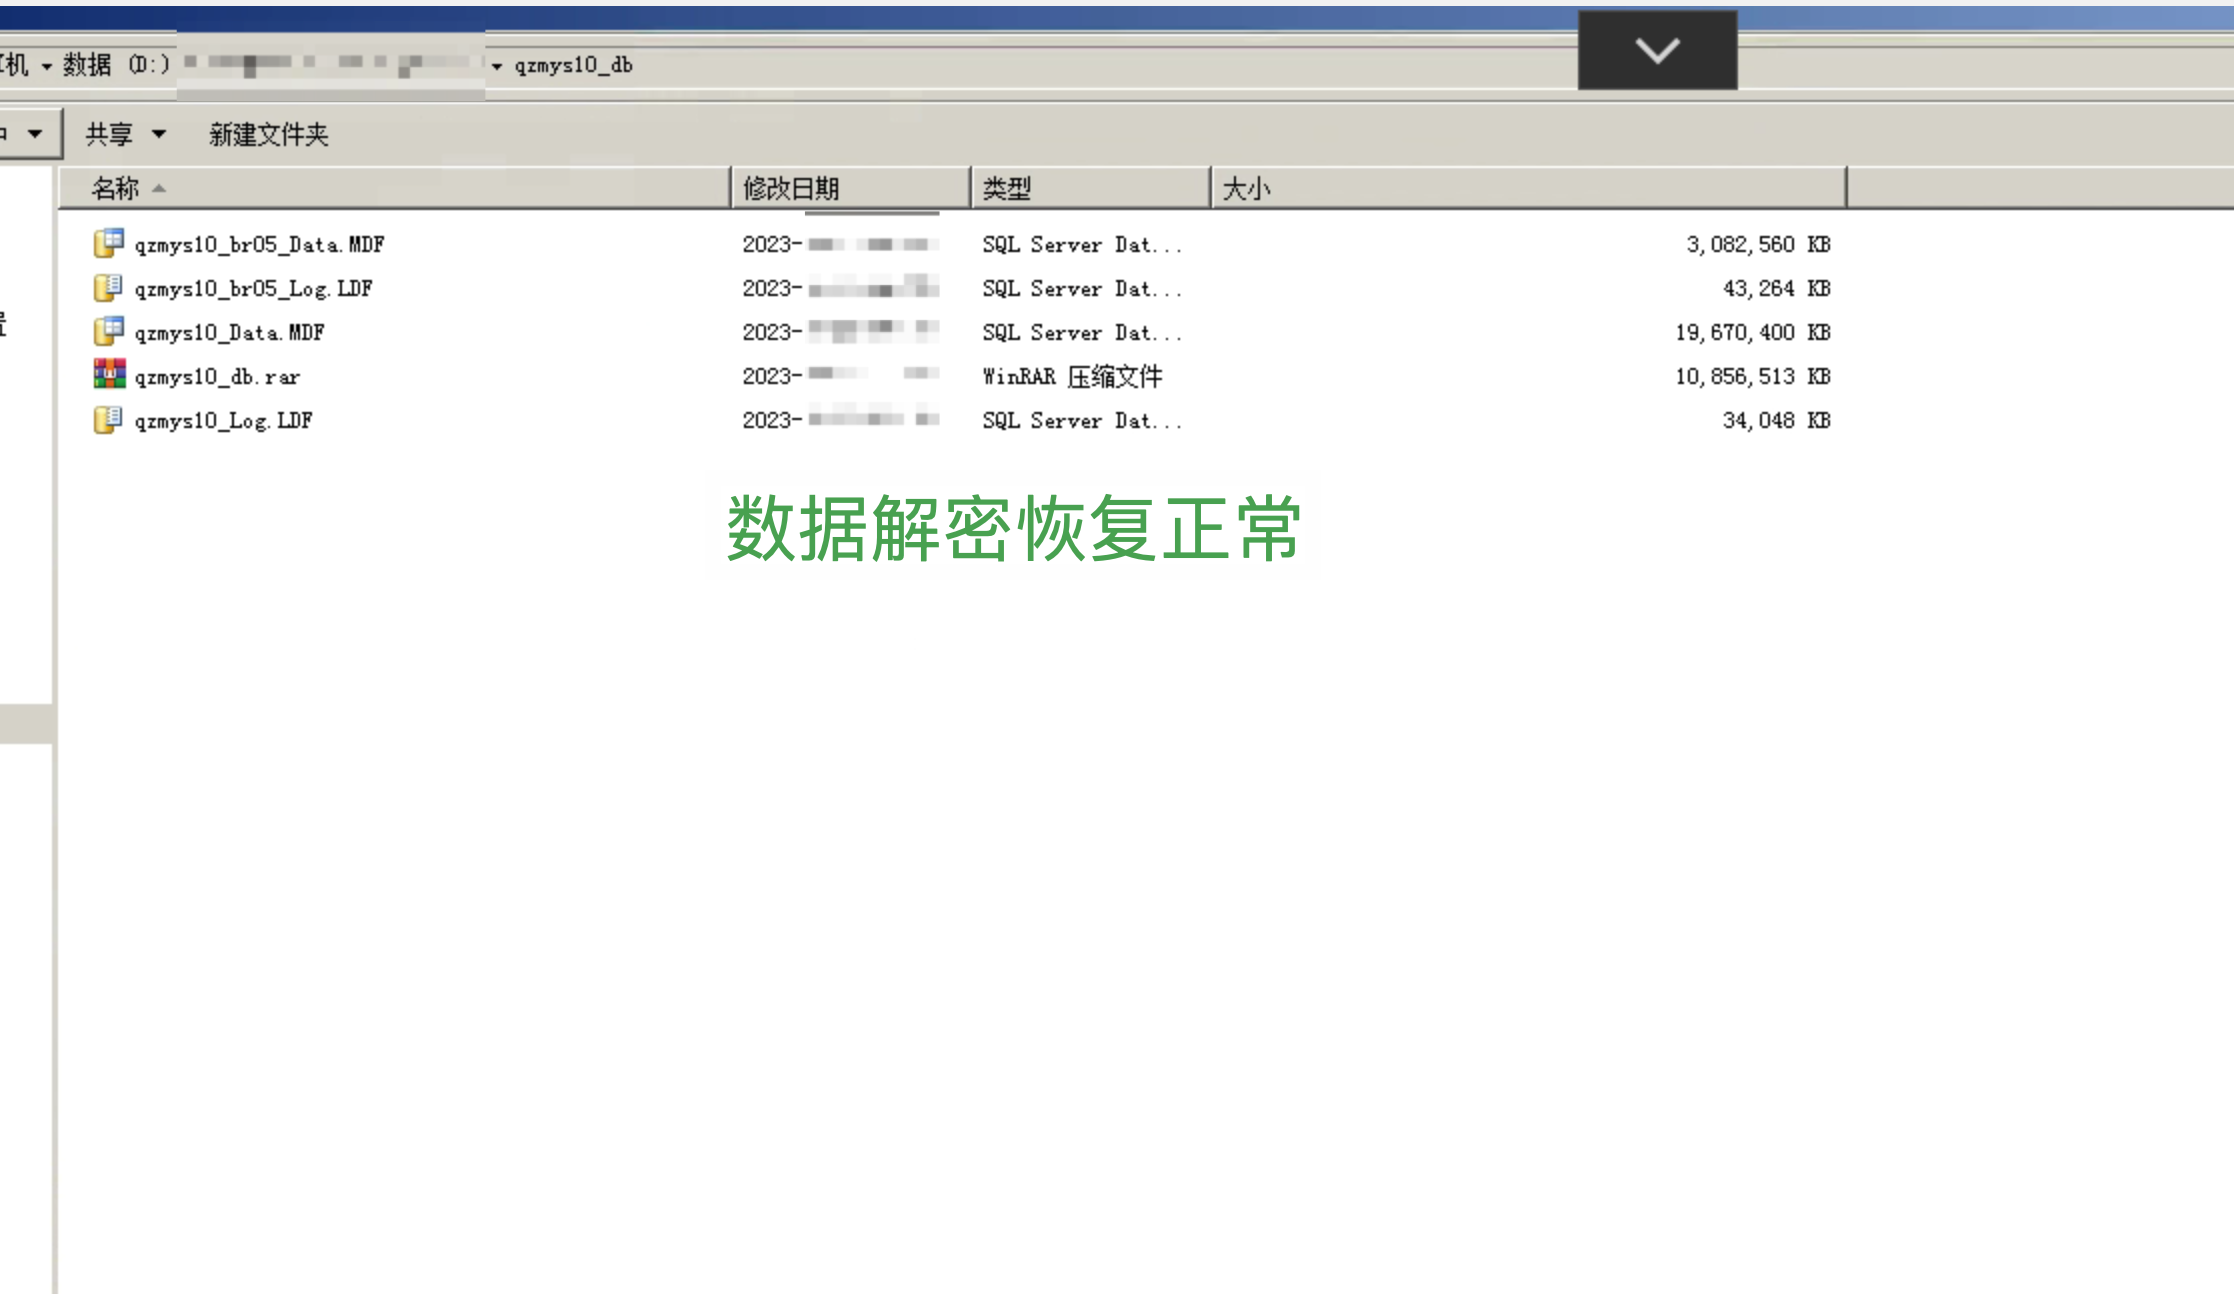Sort by 类型 column header
This screenshot has height=1294, width=2234.
[x=1006, y=188]
